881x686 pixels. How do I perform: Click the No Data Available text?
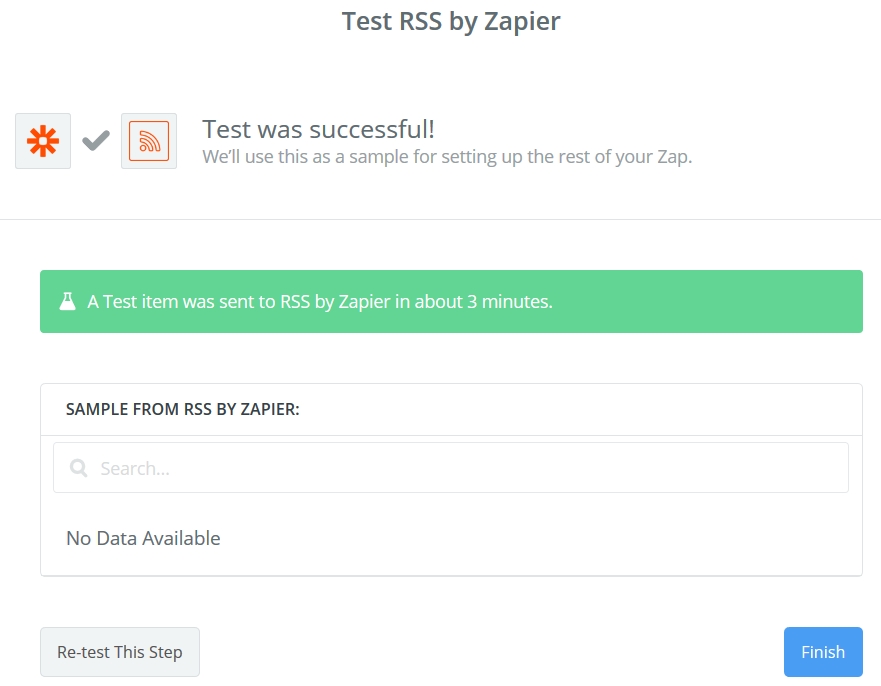143,538
